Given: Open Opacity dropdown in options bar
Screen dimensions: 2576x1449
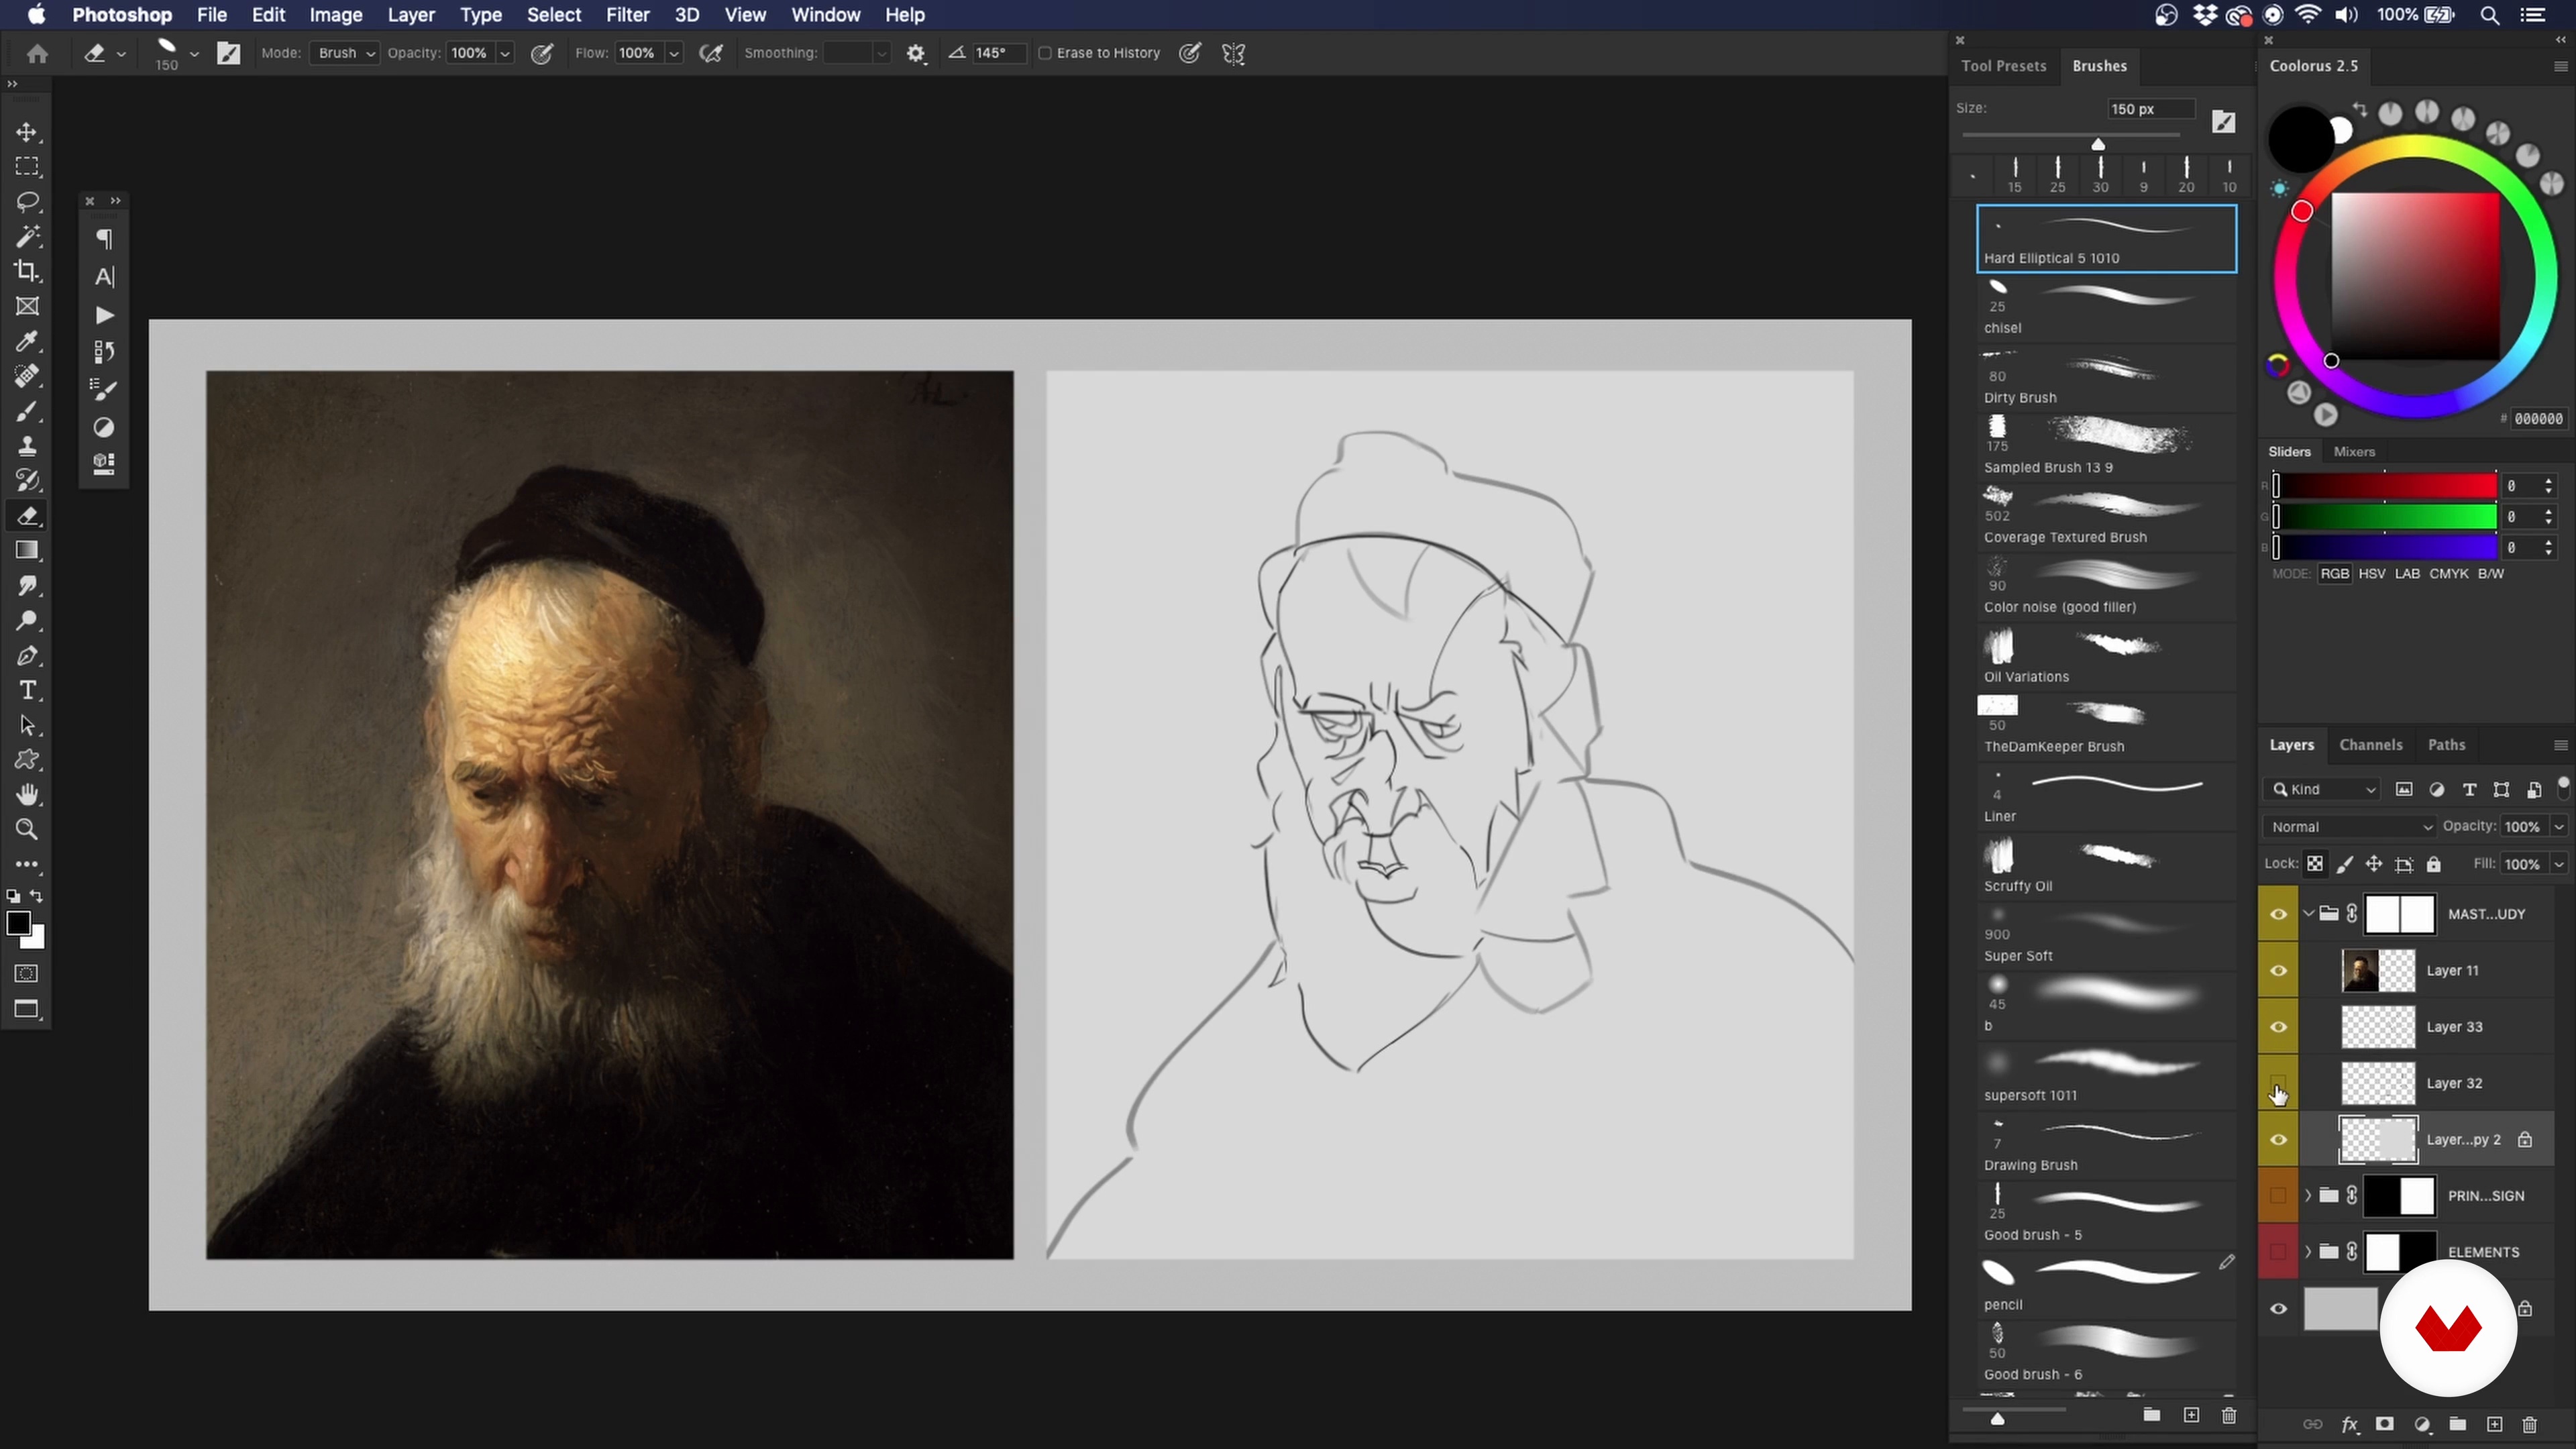Looking at the screenshot, I should coord(505,53).
